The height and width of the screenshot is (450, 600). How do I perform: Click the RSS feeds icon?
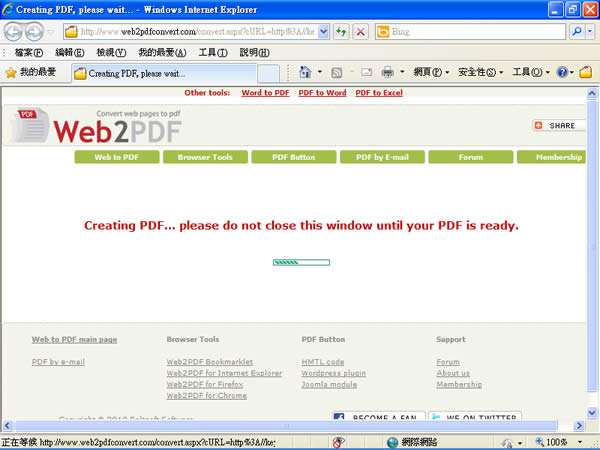(336, 72)
